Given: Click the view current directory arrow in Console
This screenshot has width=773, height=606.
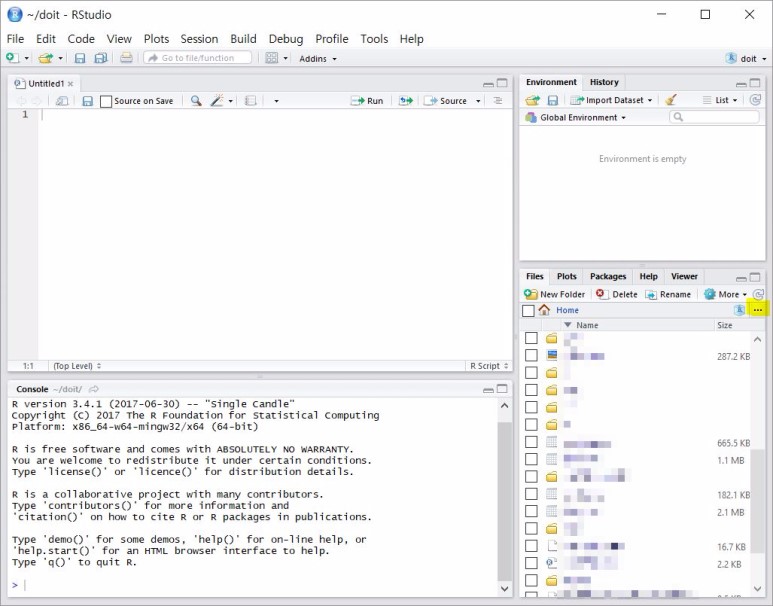Looking at the screenshot, I should [x=94, y=389].
